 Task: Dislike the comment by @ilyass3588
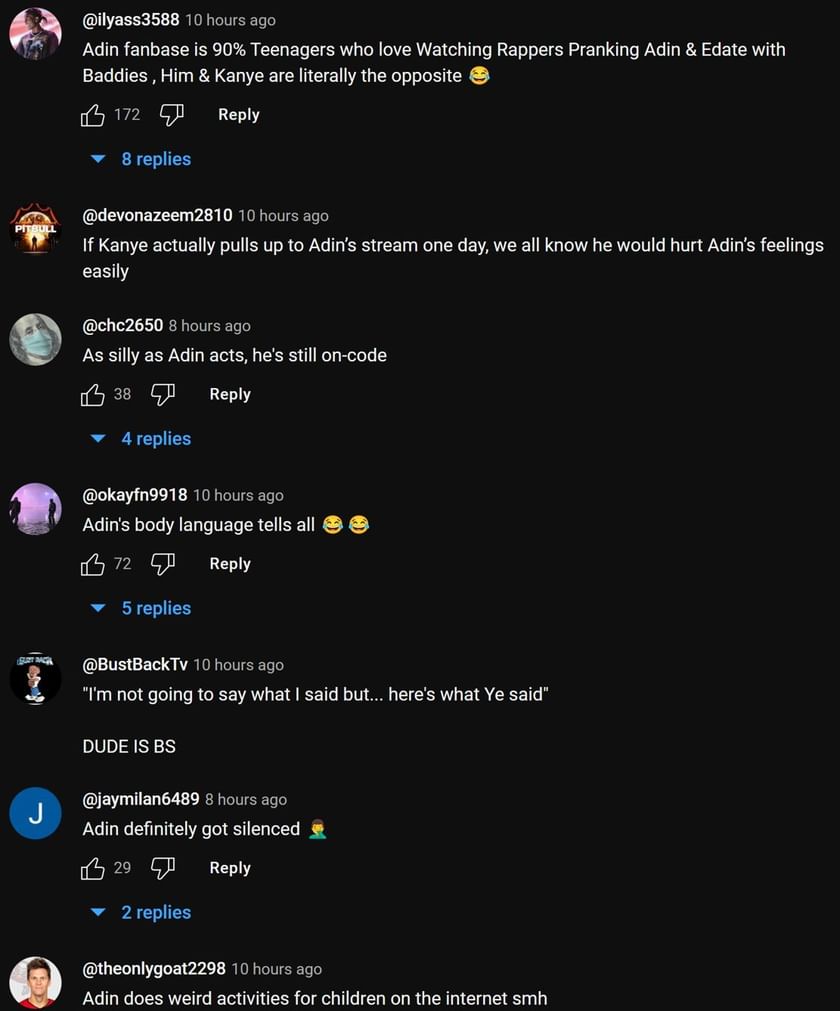pyautogui.click(x=172, y=115)
